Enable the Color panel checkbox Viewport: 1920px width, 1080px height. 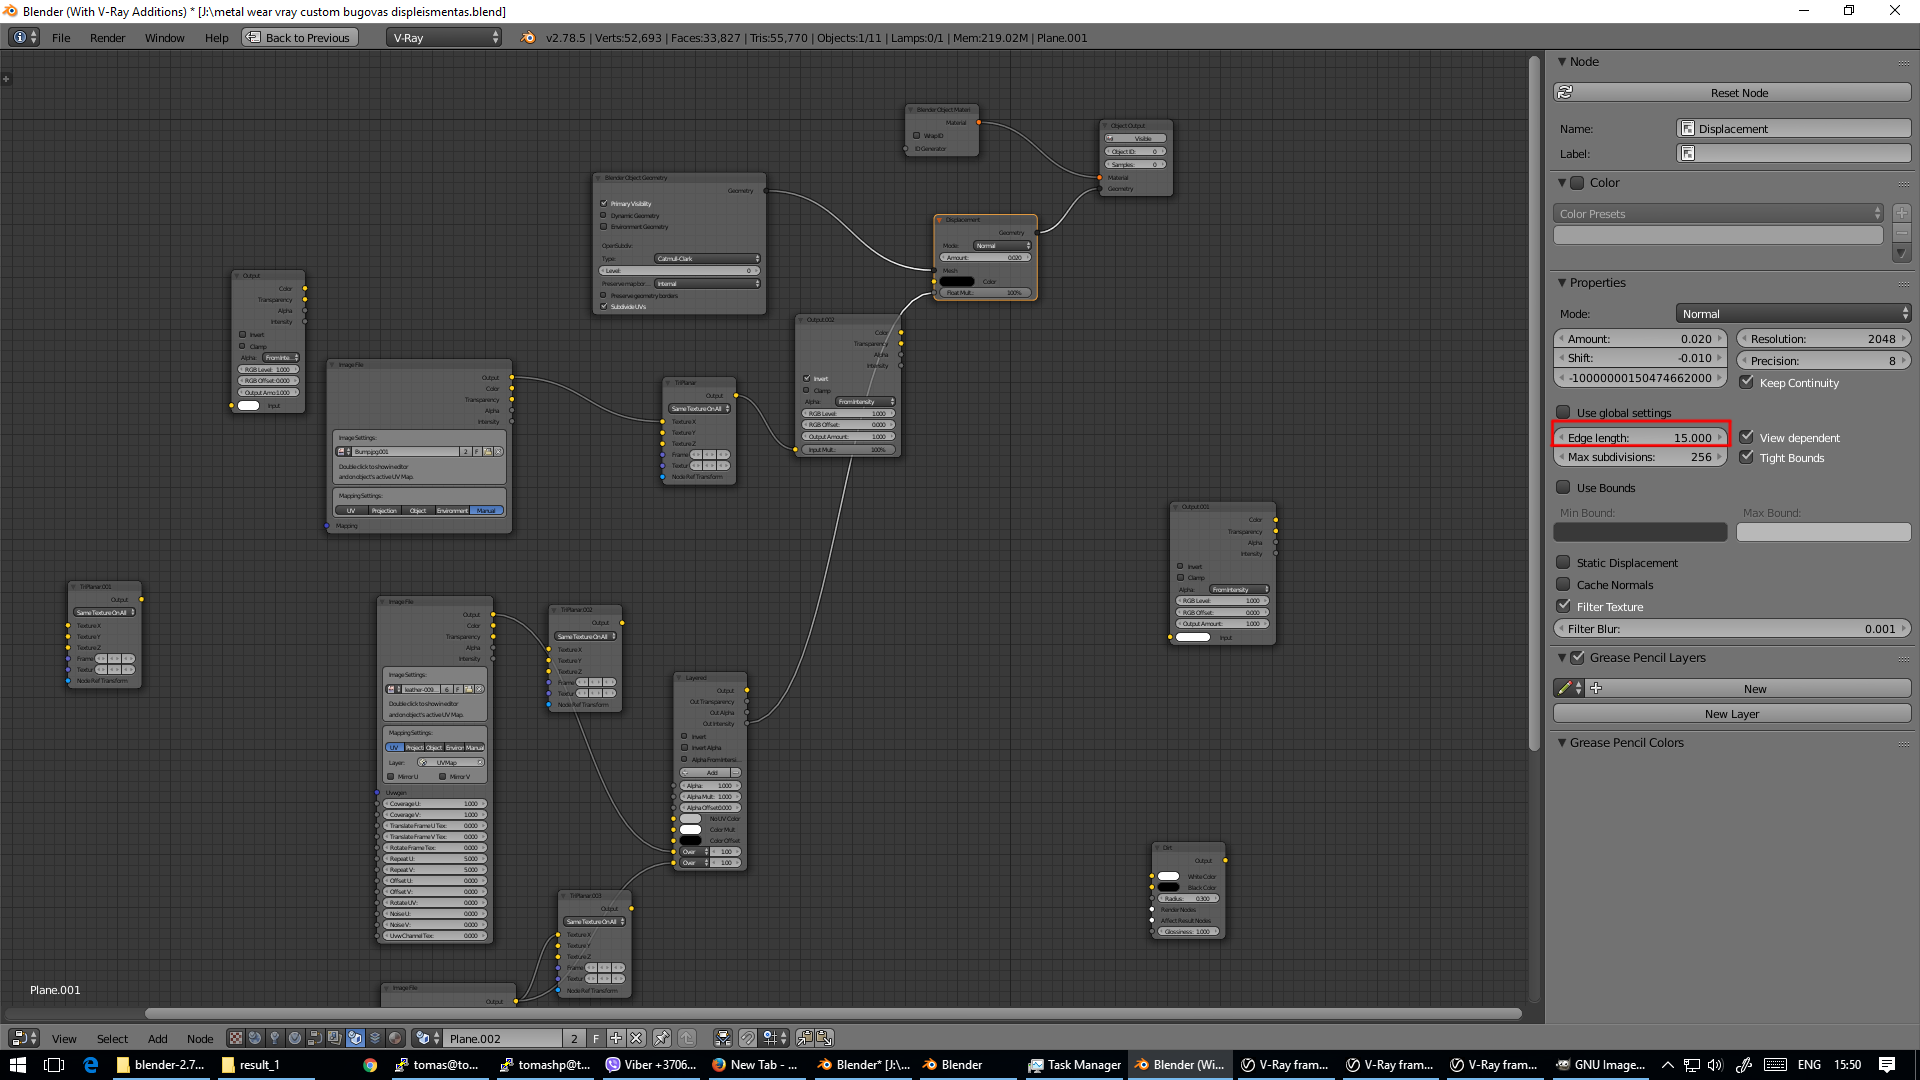[1577, 183]
